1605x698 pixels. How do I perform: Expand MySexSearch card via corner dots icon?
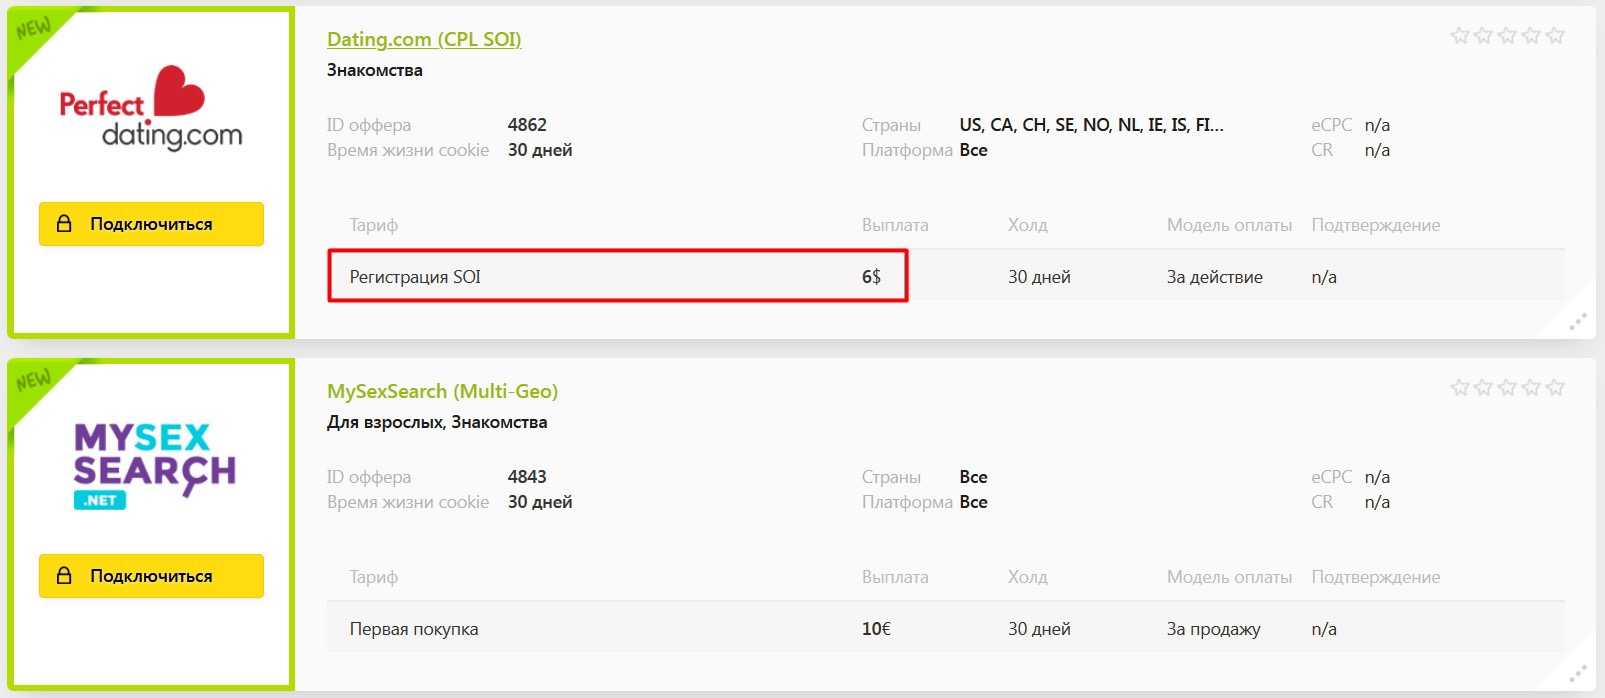(x=1577, y=674)
